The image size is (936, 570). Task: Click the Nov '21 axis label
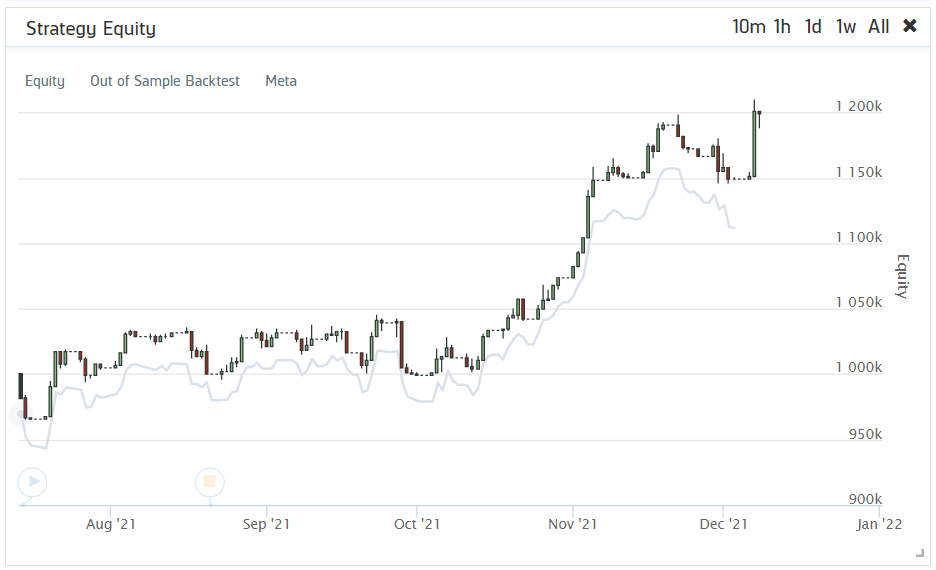pyautogui.click(x=572, y=524)
